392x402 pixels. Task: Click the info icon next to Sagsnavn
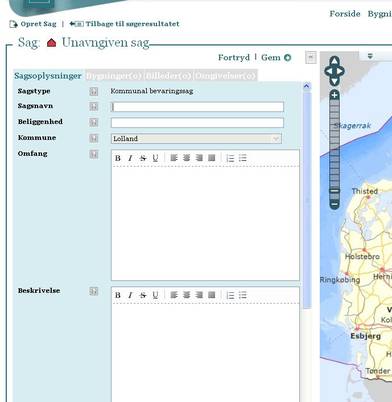[94, 106]
